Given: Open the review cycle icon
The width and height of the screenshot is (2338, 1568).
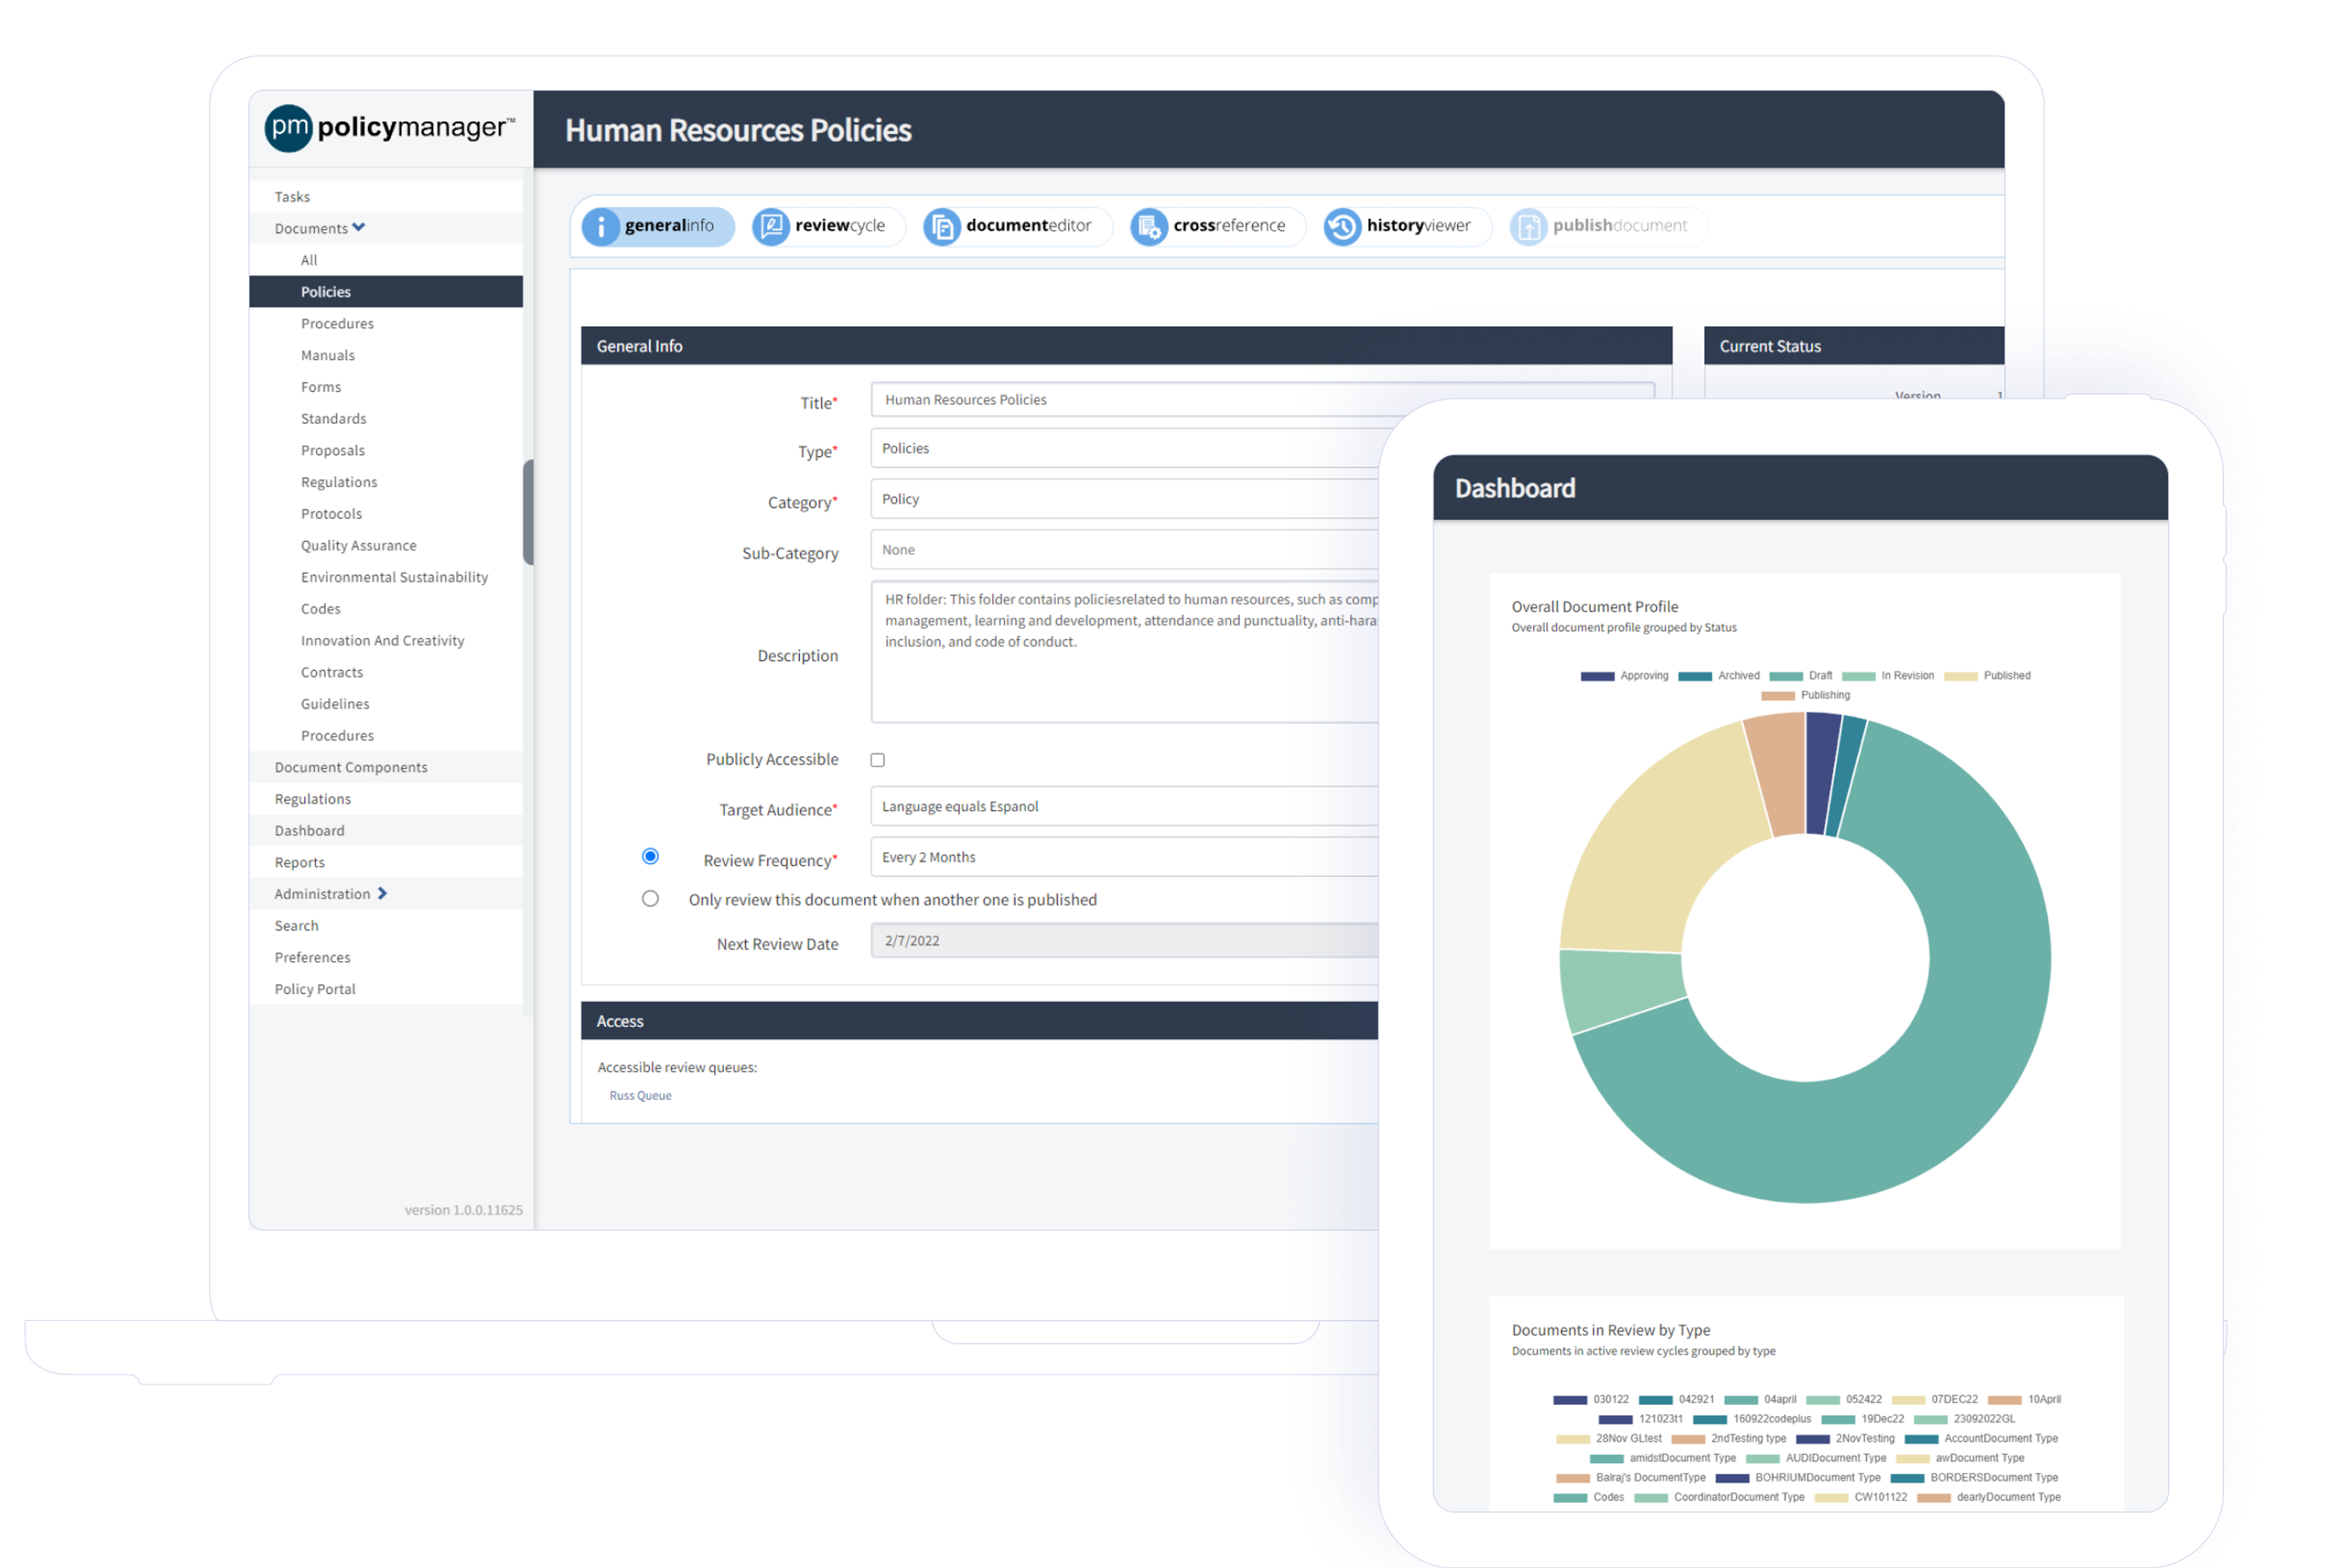Looking at the screenshot, I should 770,227.
